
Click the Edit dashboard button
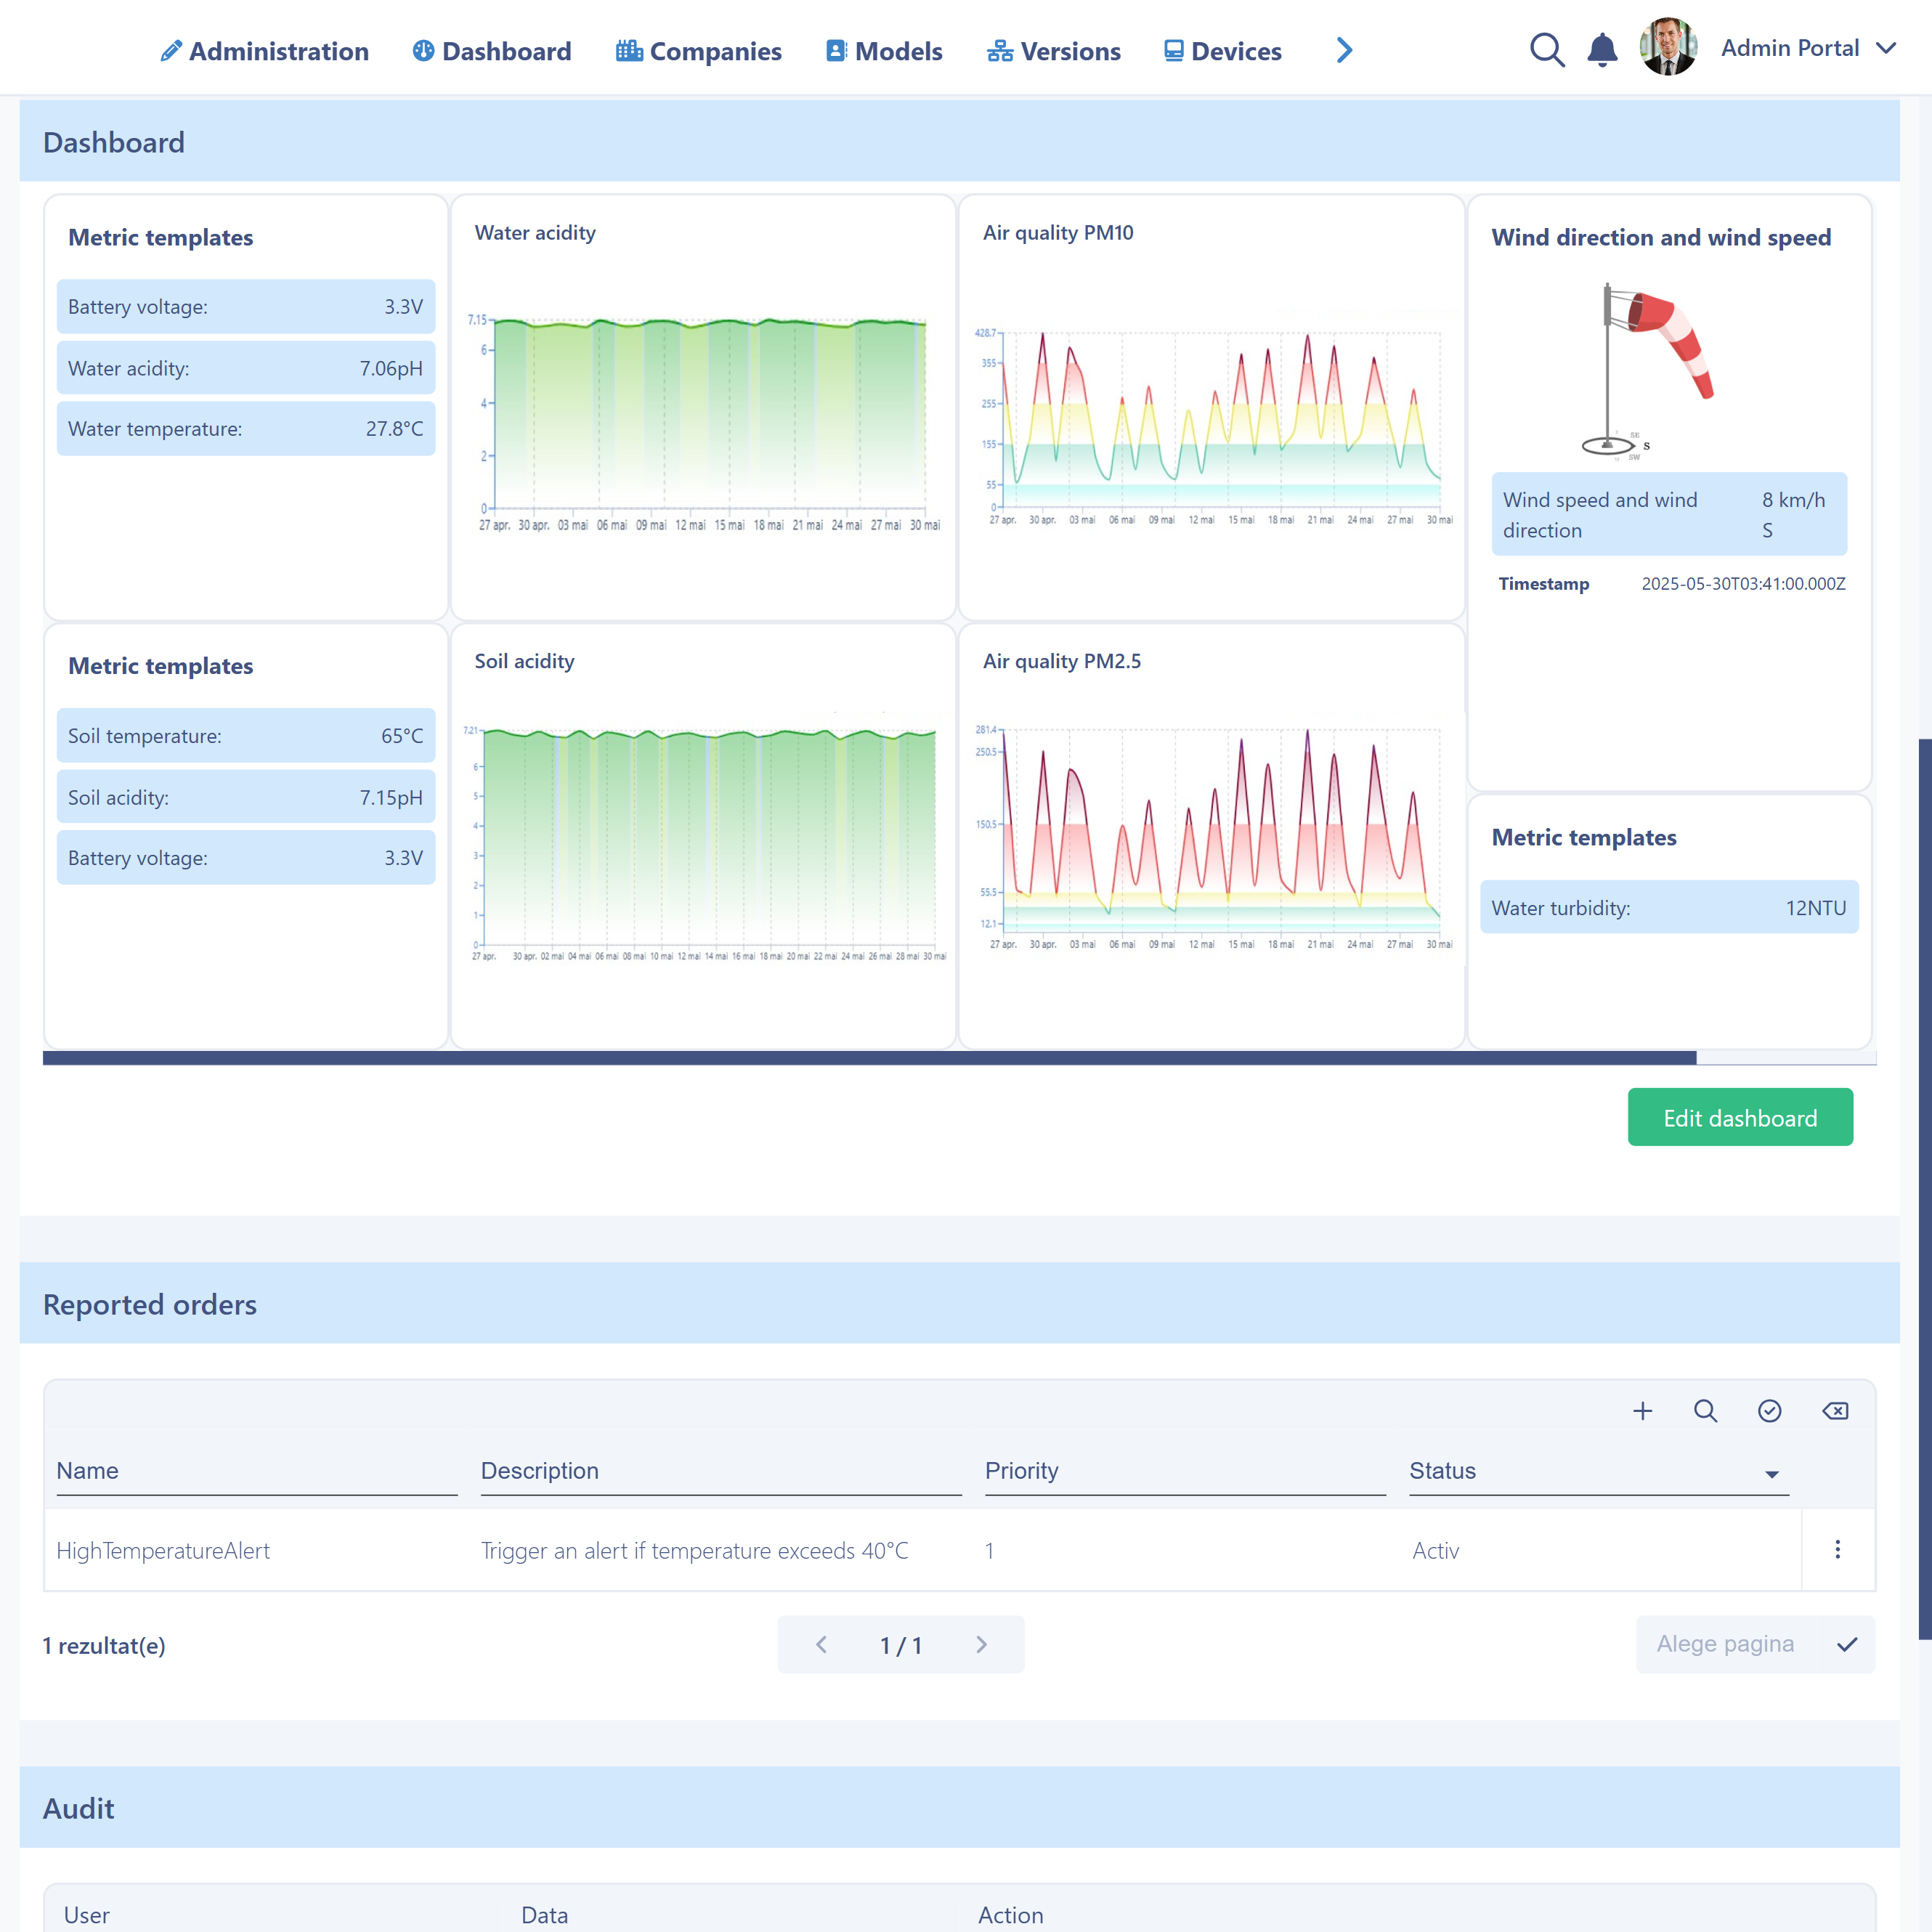pos(1739,1117)
